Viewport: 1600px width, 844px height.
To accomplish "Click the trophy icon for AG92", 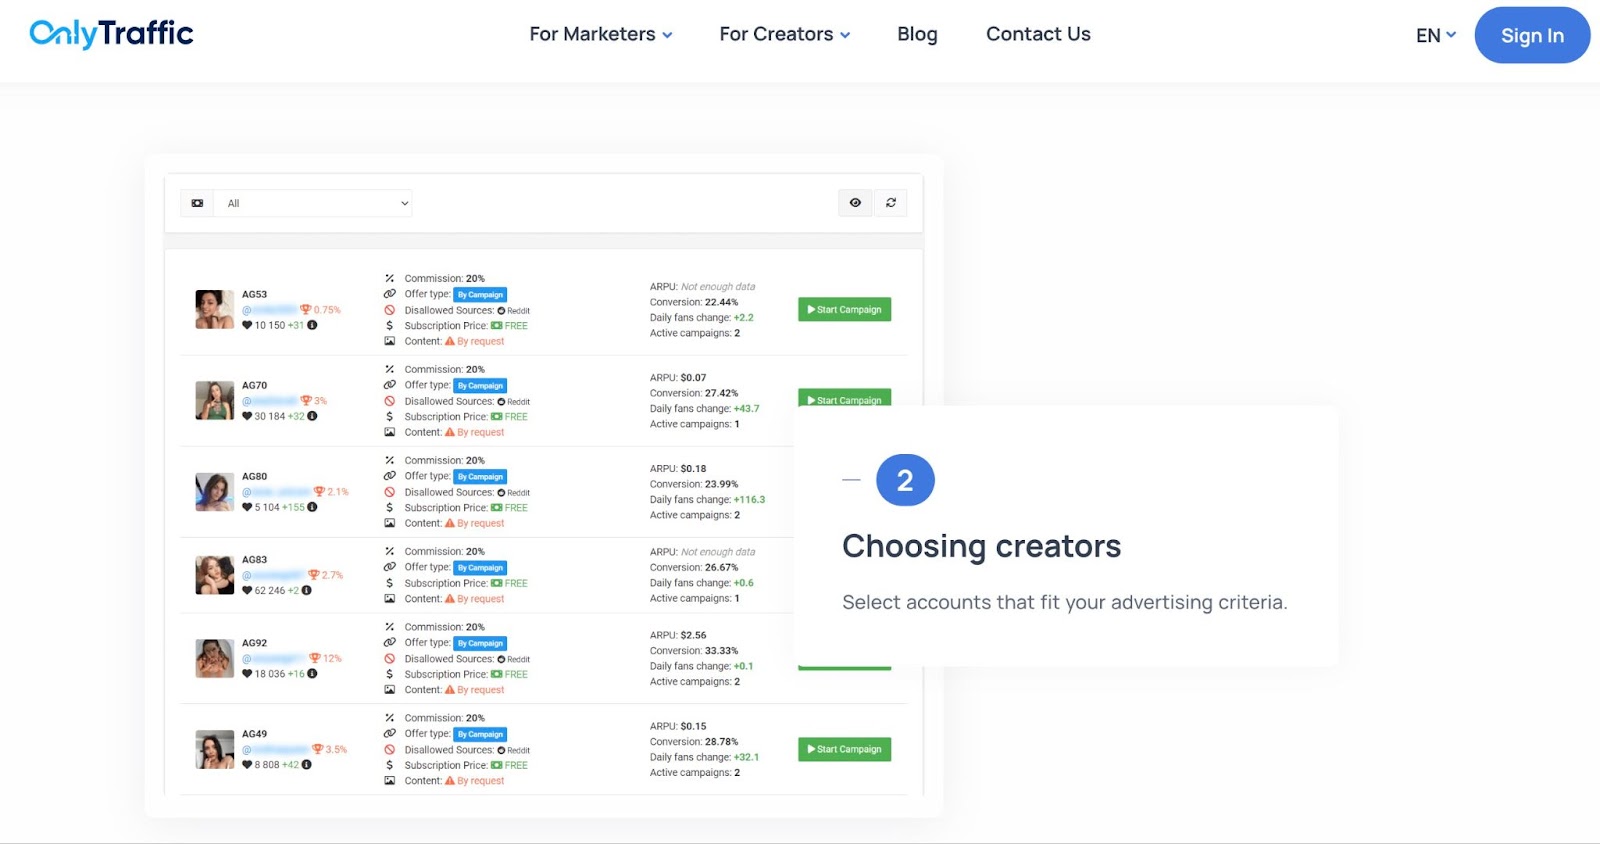I will pos(315,658).
